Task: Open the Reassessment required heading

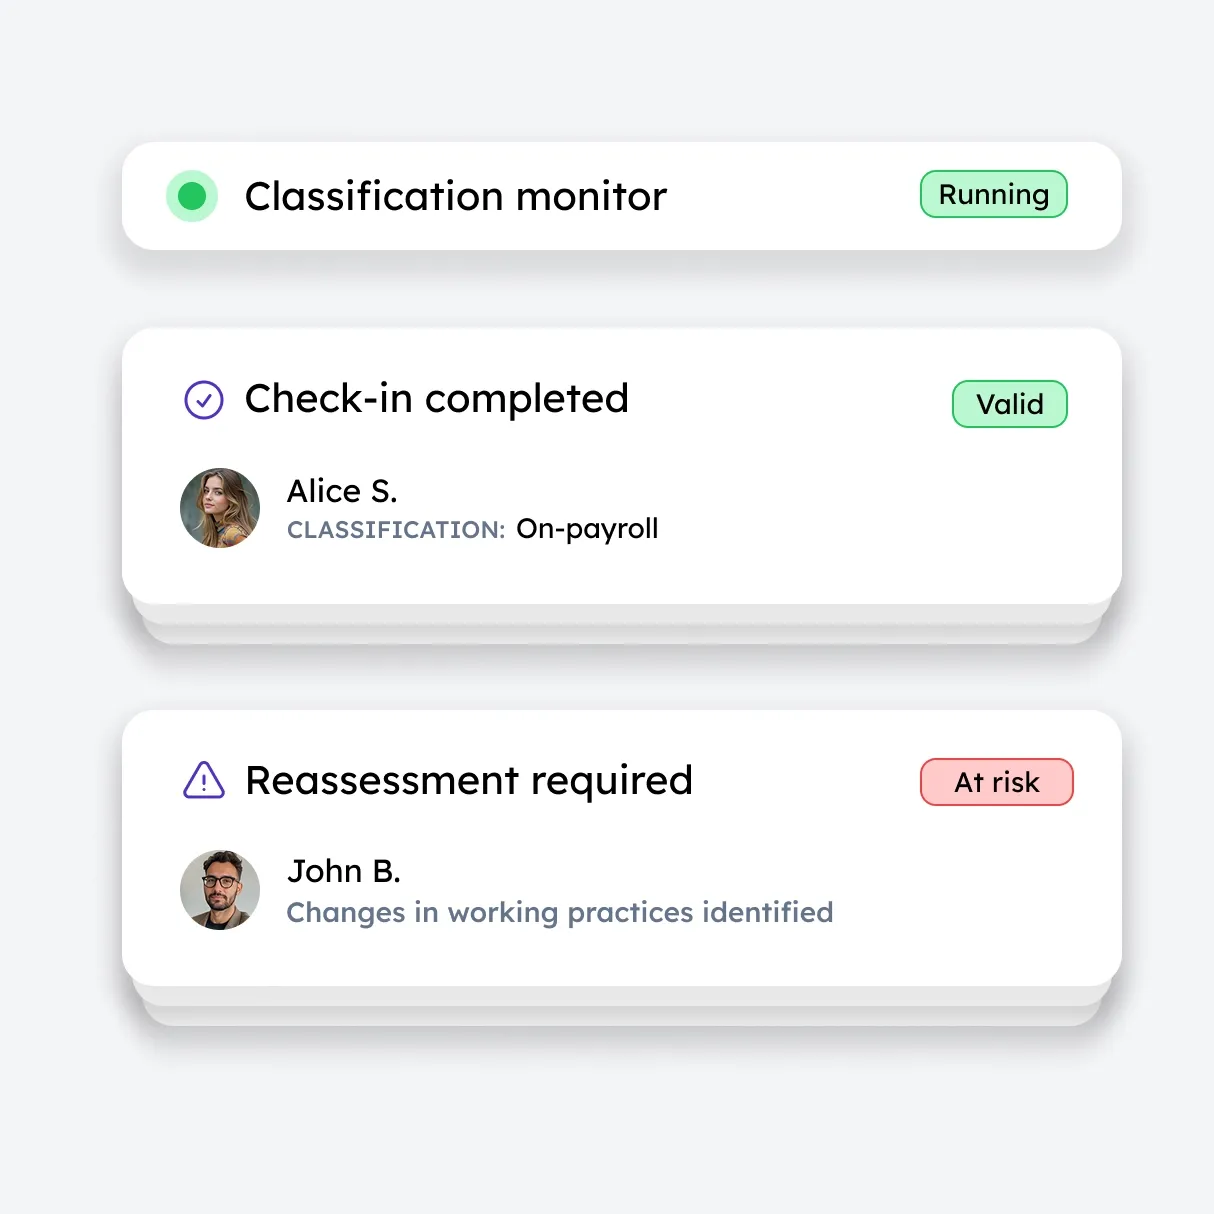Action: coord(469,781)
